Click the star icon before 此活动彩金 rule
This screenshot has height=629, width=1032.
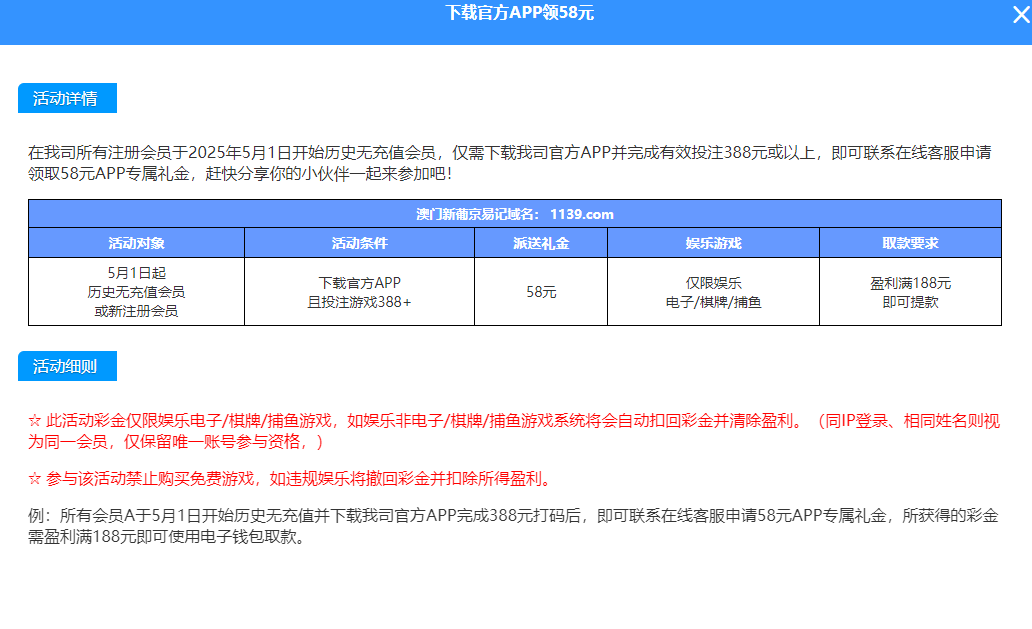(x=35, y=422)
